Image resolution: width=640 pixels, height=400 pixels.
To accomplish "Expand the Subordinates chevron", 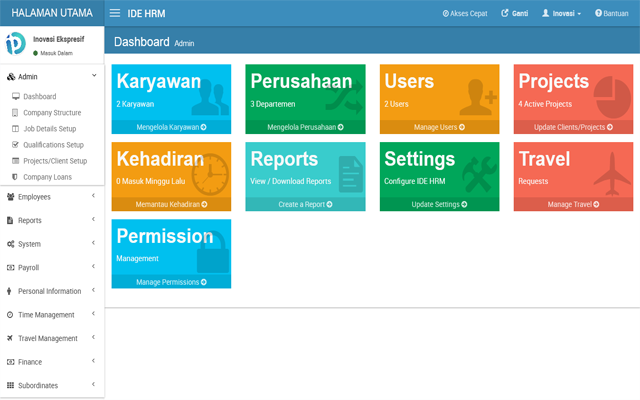I will (x=93, y=384).
